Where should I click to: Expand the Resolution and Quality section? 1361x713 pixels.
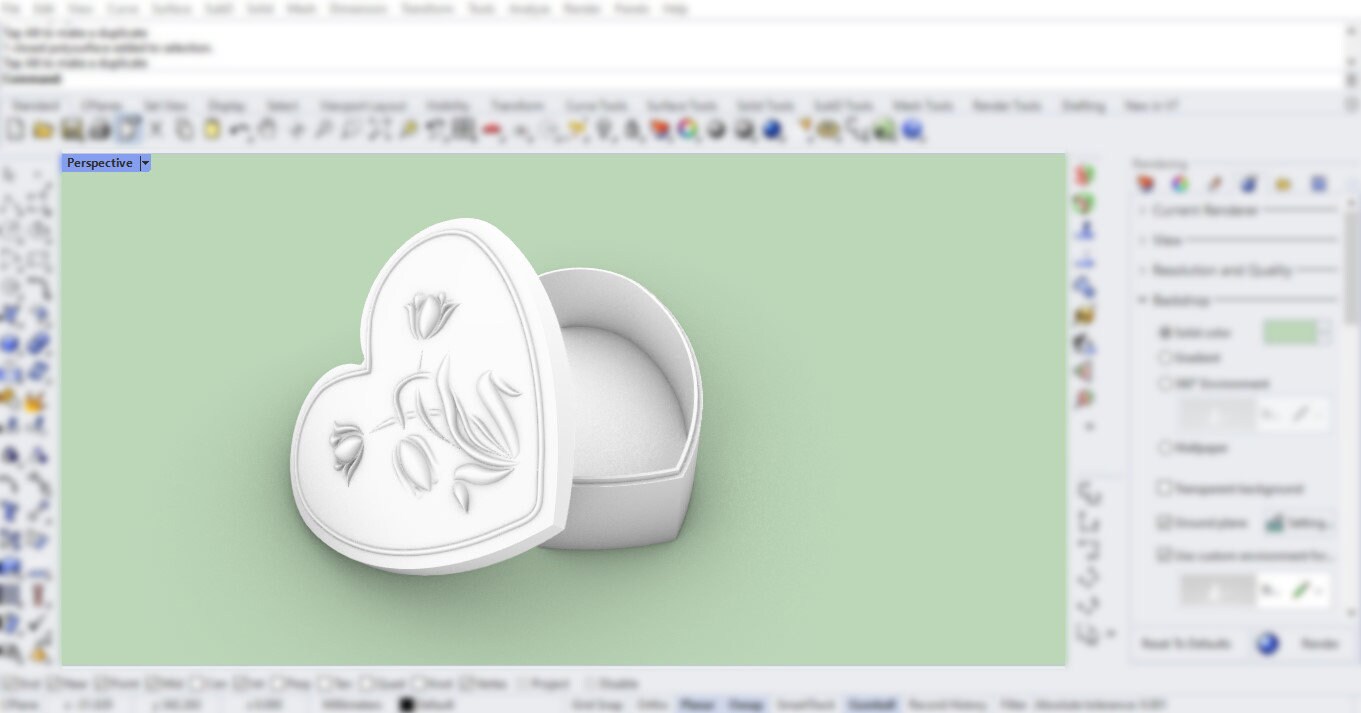click(x=1142, y=269)
